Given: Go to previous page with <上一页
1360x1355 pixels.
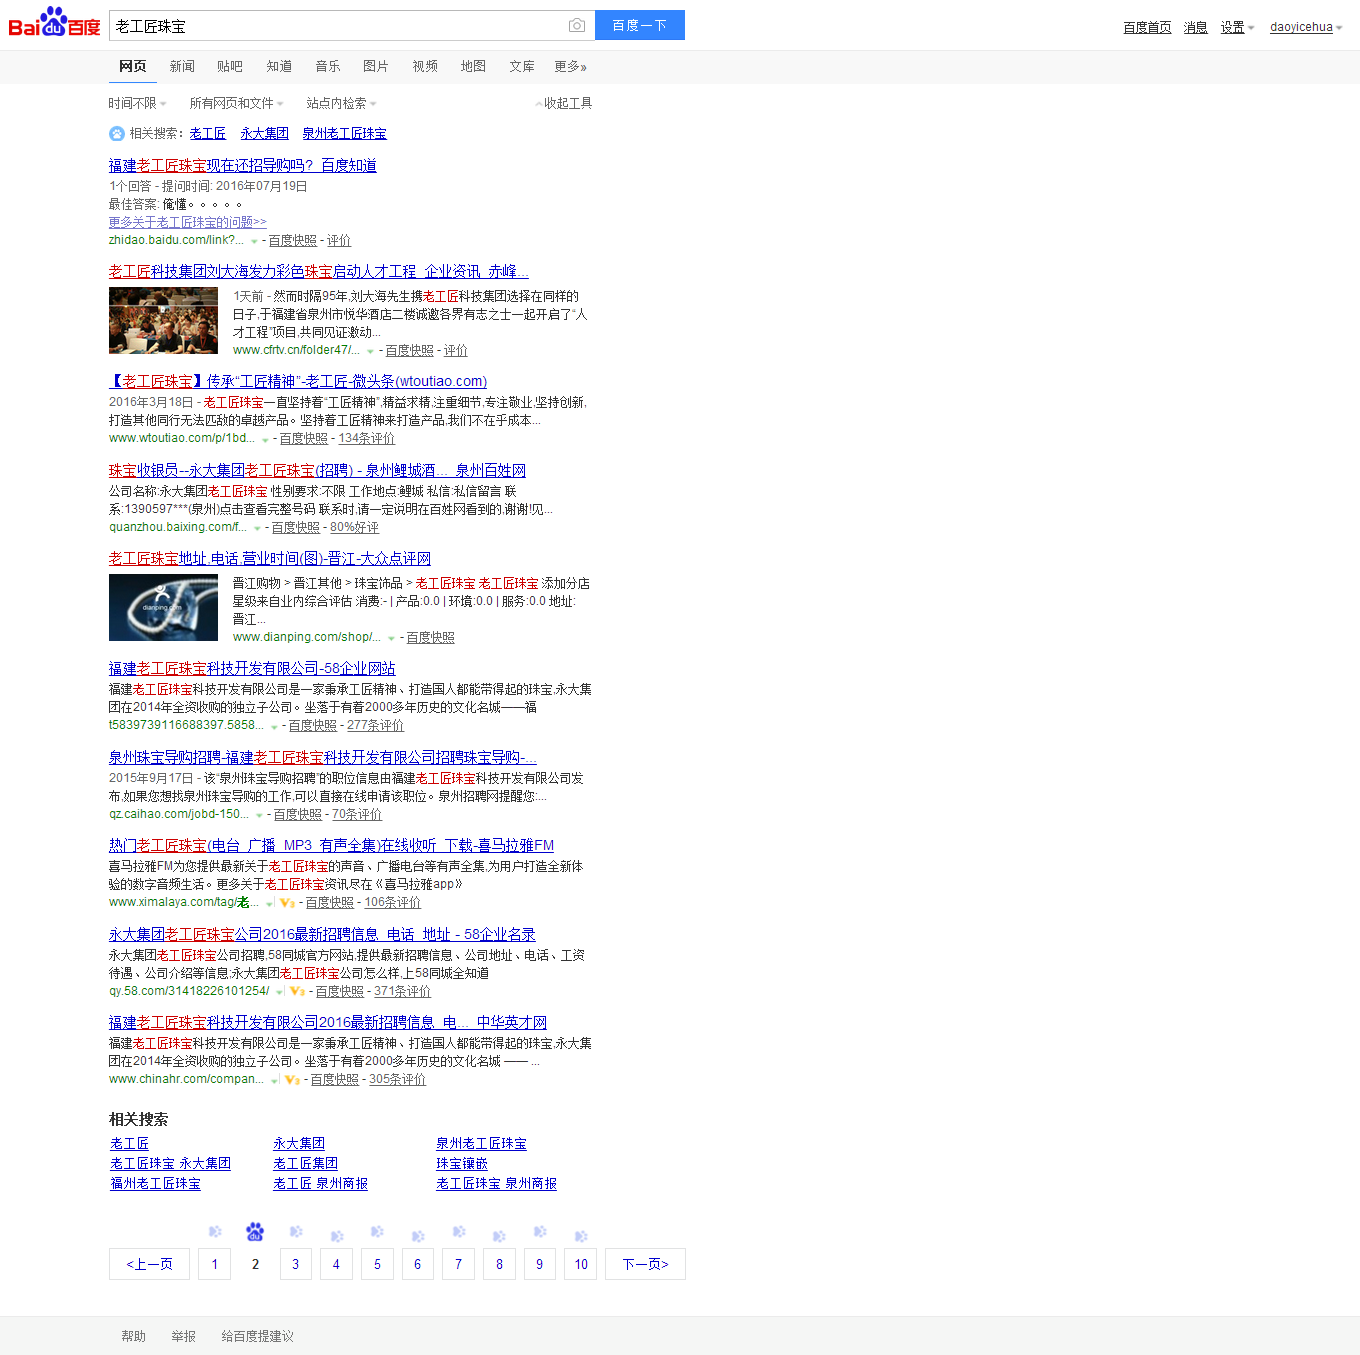Looking at the screenshot, I should tap(149, 1264).
